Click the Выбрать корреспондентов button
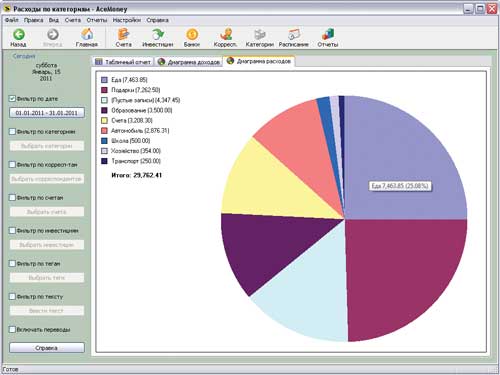Screen dimensions: 500x375 click(x=47, y=179)
